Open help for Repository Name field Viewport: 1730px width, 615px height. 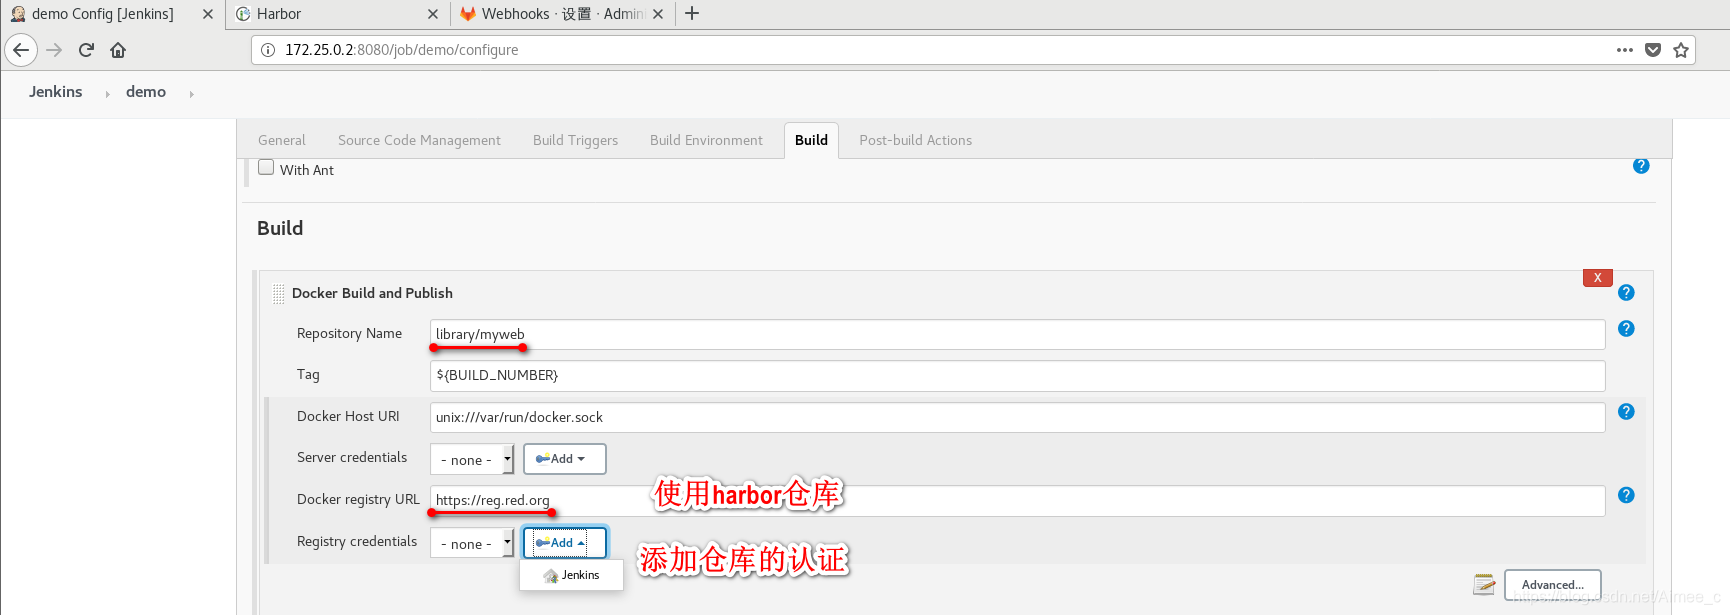pyautogui.click(x=1626, y=329)
